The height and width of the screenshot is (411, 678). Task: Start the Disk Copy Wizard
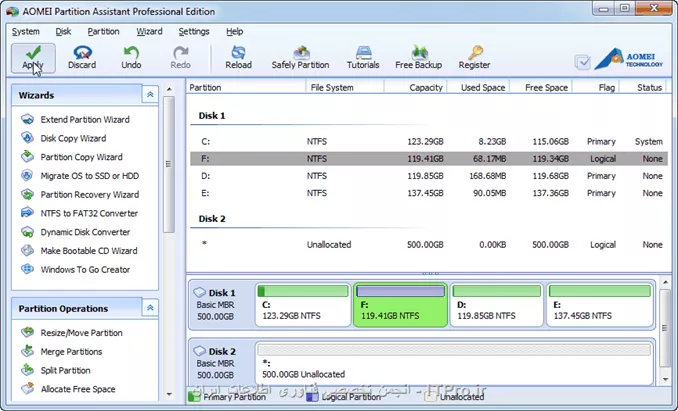(x=73, y=138)
